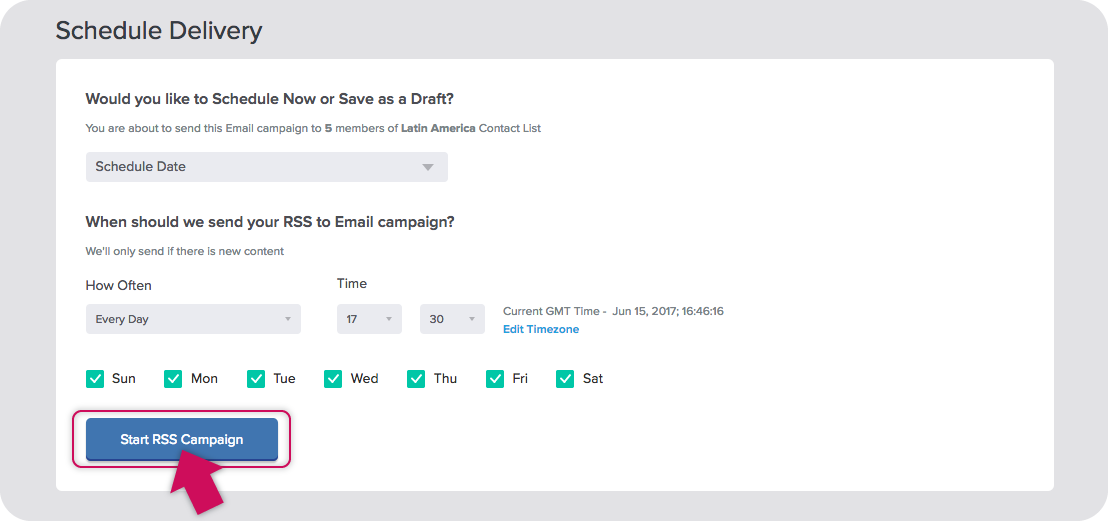Untick the Sat checkbox
This screenshot has width=1108, height=521.
[565, 379]
